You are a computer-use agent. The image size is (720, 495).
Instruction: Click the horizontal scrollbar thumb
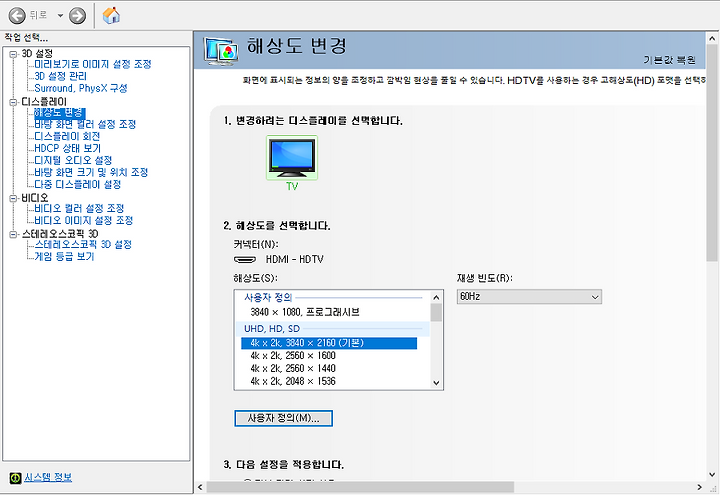pyautogui.click(x=360, y=487)
